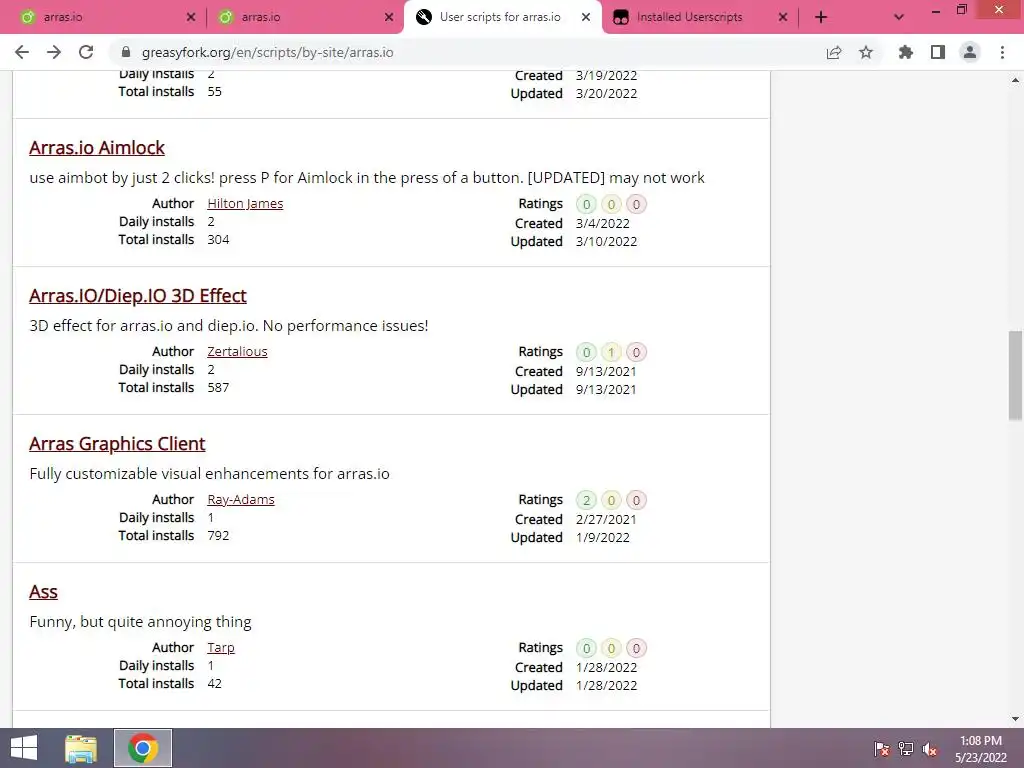Viewport: 1024px width, 768px height.
Task: Click Aimlock total installs value 304
Action: [218, 240]
